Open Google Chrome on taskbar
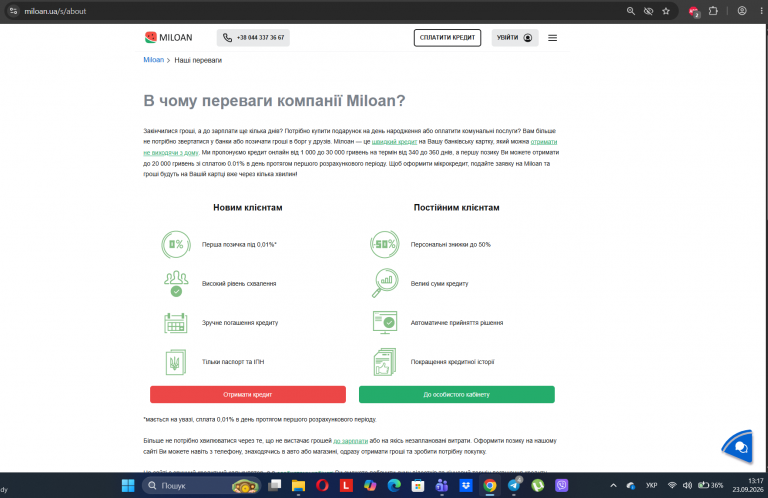 (490, 485)
